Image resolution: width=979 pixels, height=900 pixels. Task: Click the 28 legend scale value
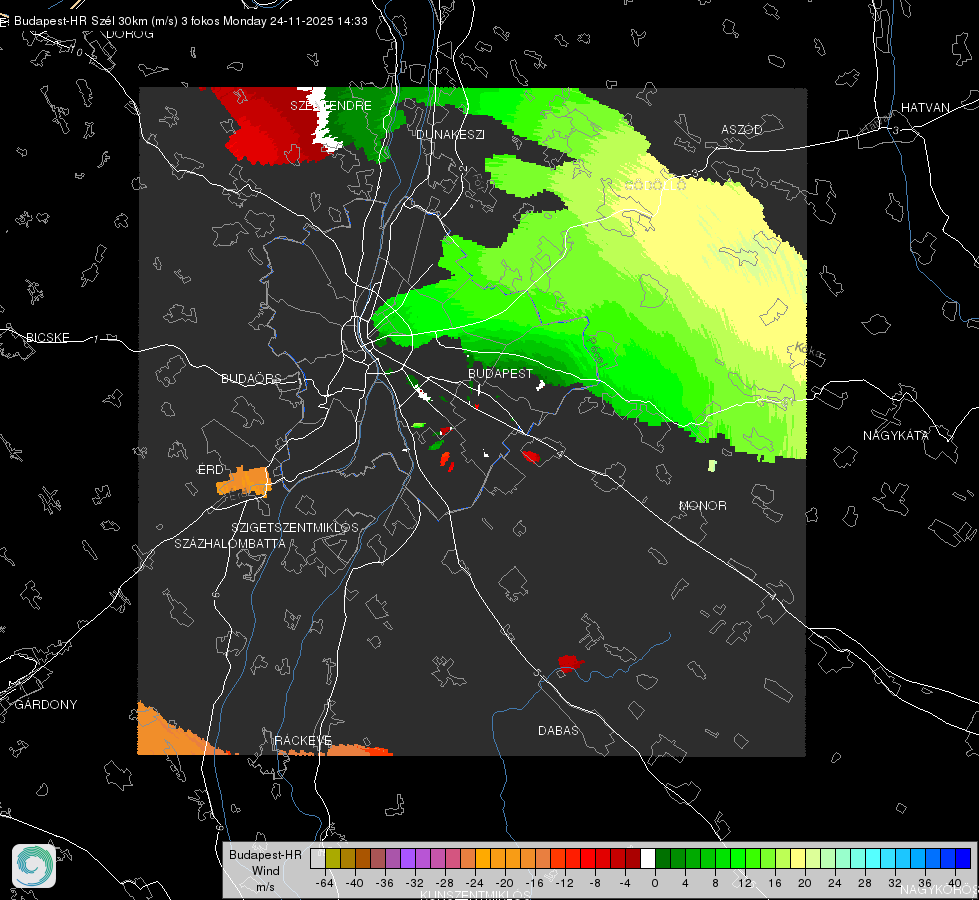click(864, 883)
